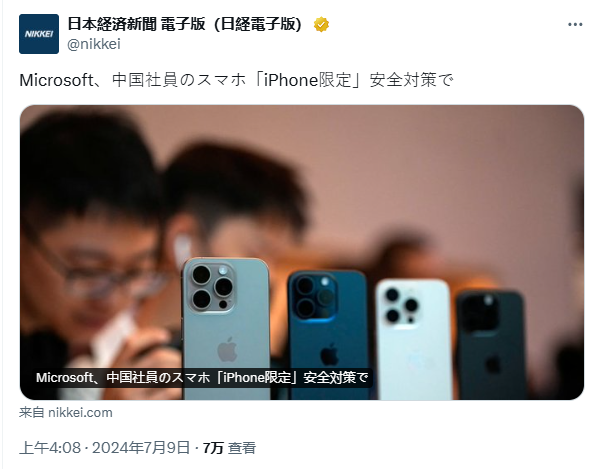Click the black iPhone in the card image
The image size is (600, 469).
492,344
